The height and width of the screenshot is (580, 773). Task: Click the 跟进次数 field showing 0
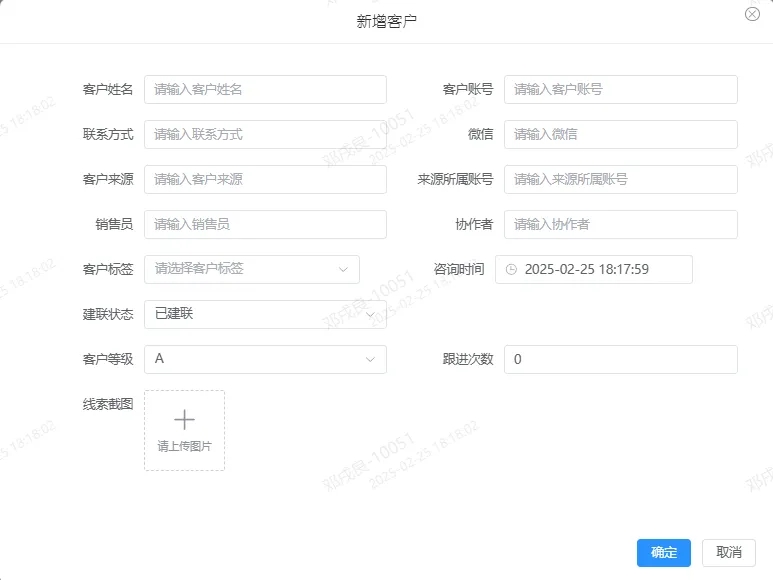pos(621,359)
